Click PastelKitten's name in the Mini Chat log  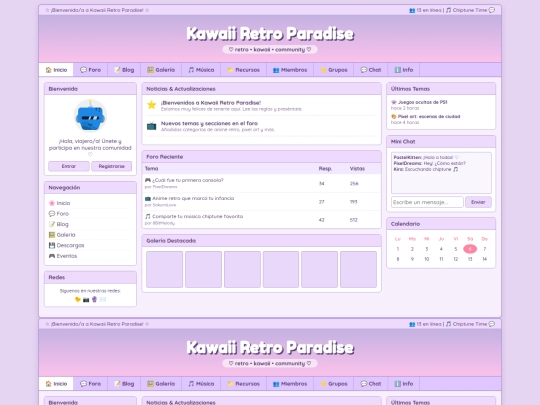tap(408, 157)
